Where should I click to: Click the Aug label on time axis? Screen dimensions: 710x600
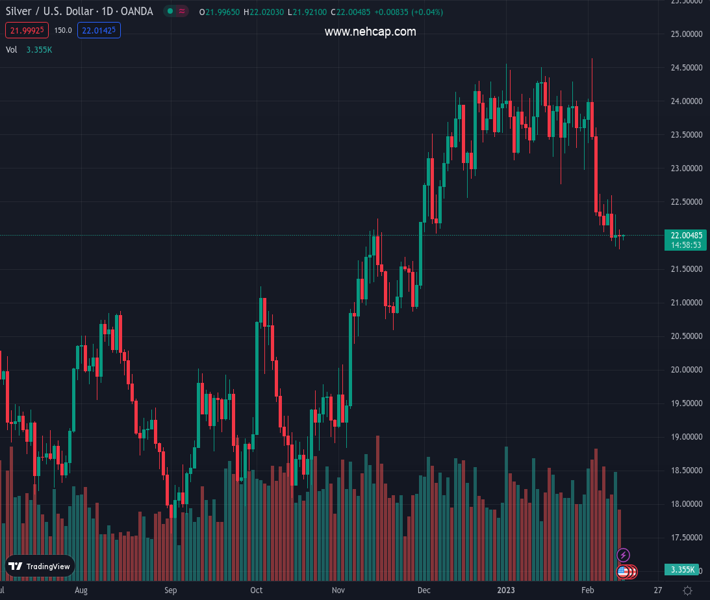[81, 591]
